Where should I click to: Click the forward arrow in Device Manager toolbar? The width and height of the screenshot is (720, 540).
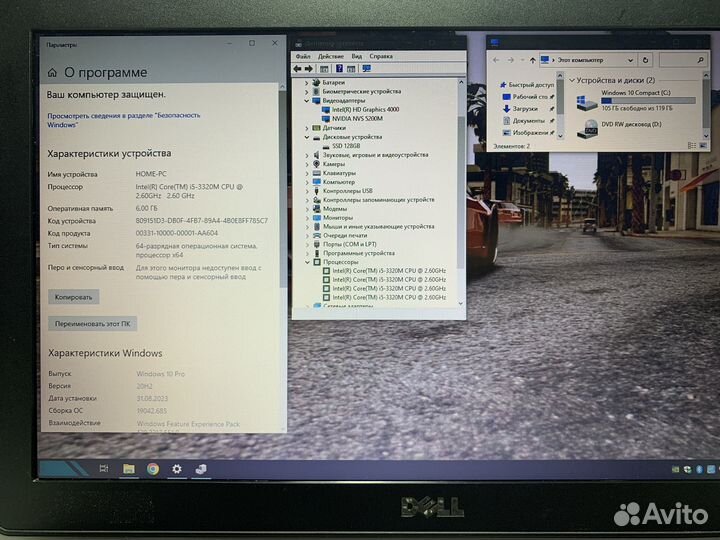pyautogui.click(x=309, y=68)
